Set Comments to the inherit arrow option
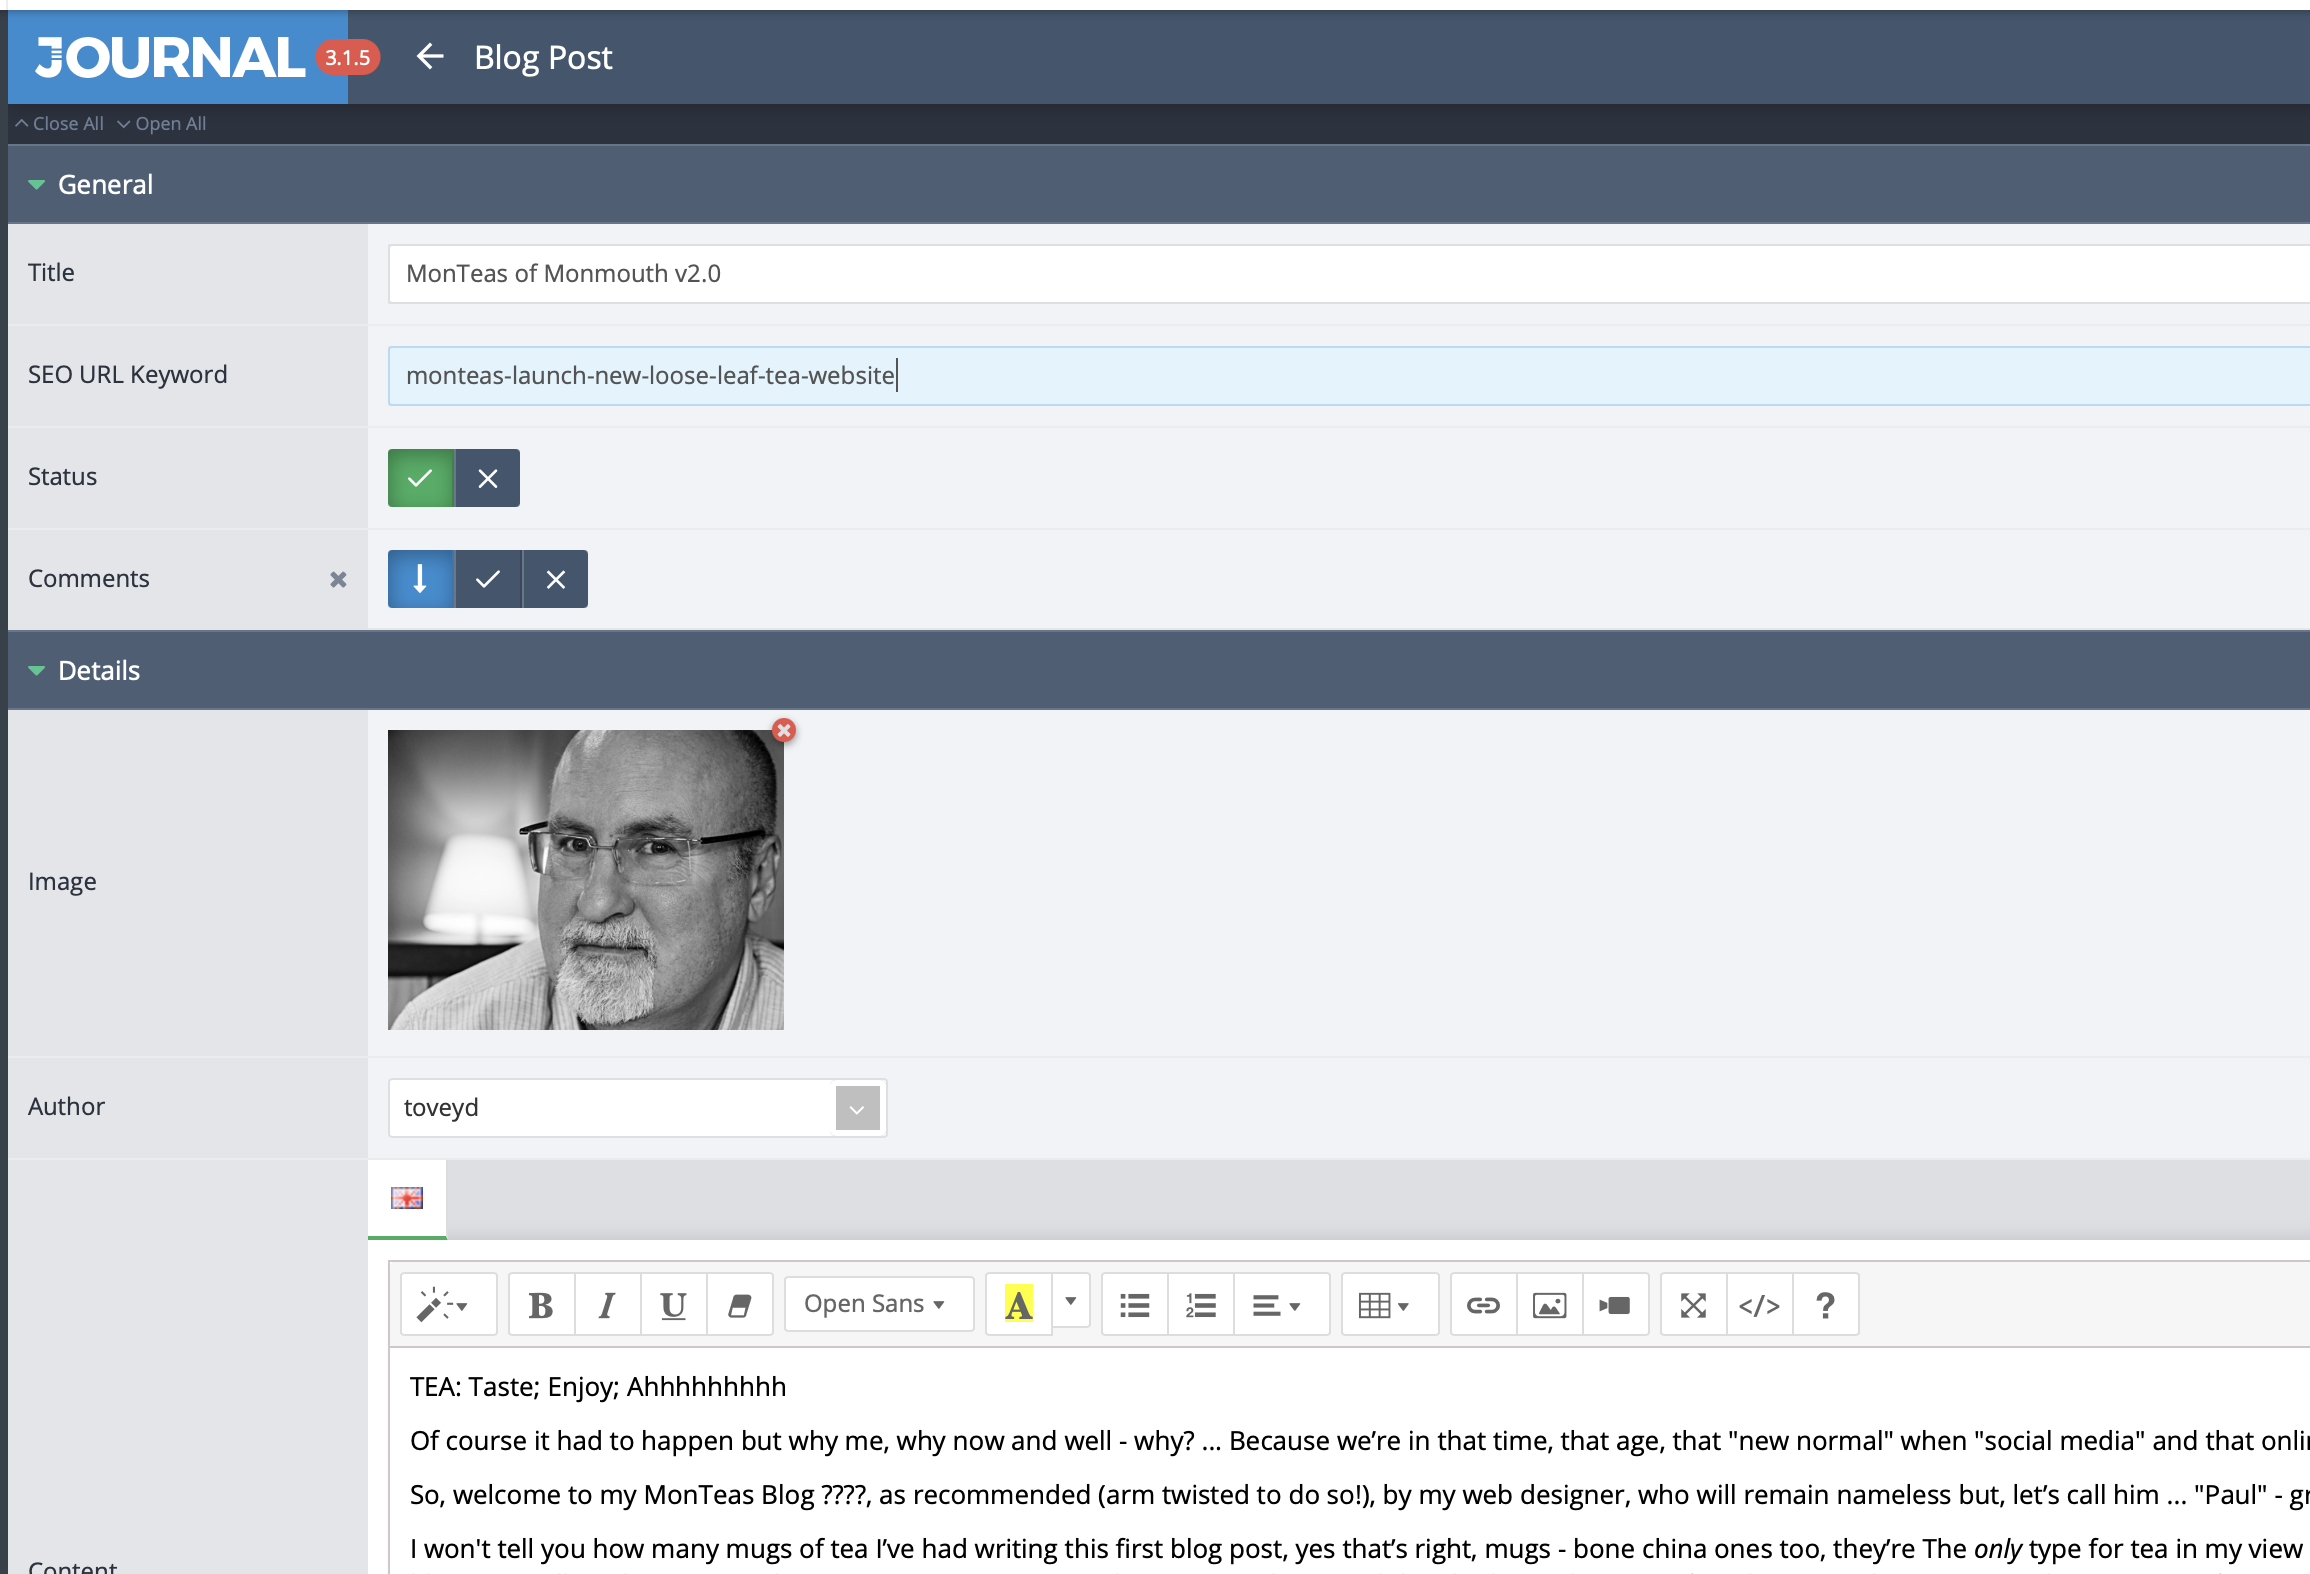Viewport: 2310px width, 1574px height. click(x=420, y=579)
